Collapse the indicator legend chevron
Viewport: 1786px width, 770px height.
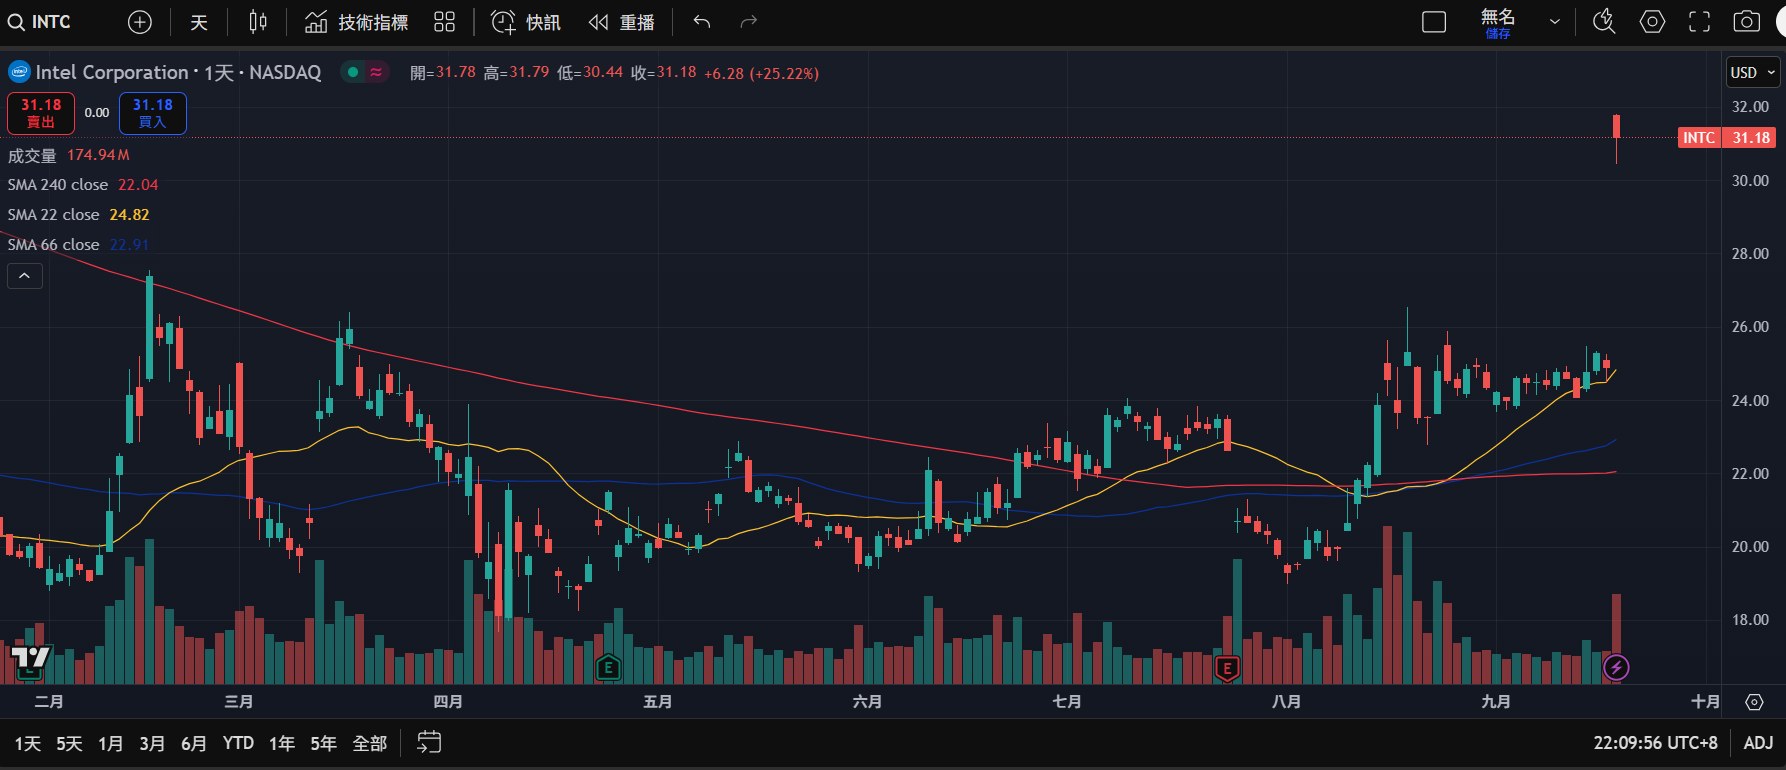[x=25, y=276]
